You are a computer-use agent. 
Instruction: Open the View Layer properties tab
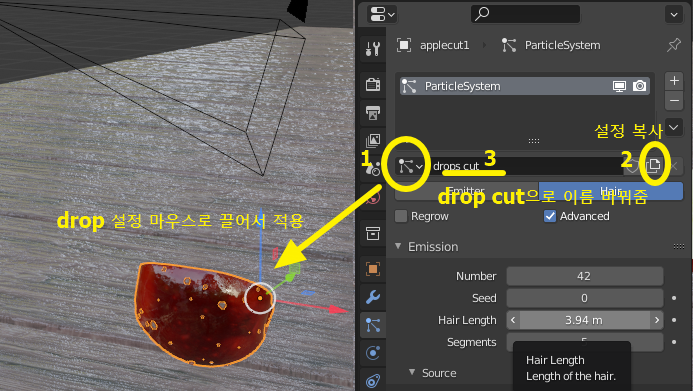pos(373,140)
